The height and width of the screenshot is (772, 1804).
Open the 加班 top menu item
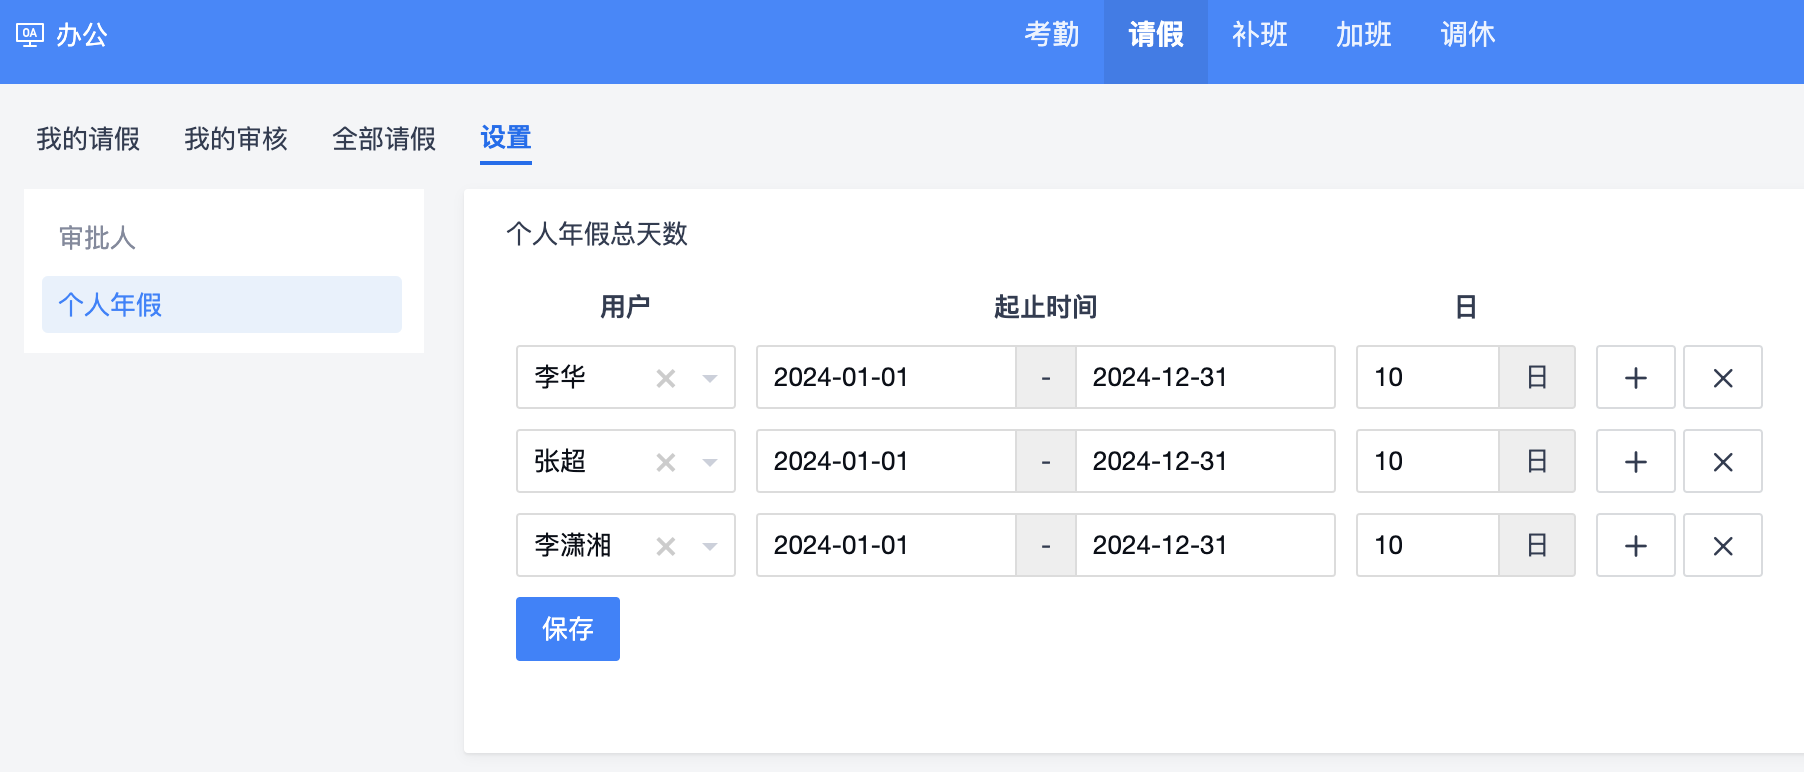coord(1363,35)
